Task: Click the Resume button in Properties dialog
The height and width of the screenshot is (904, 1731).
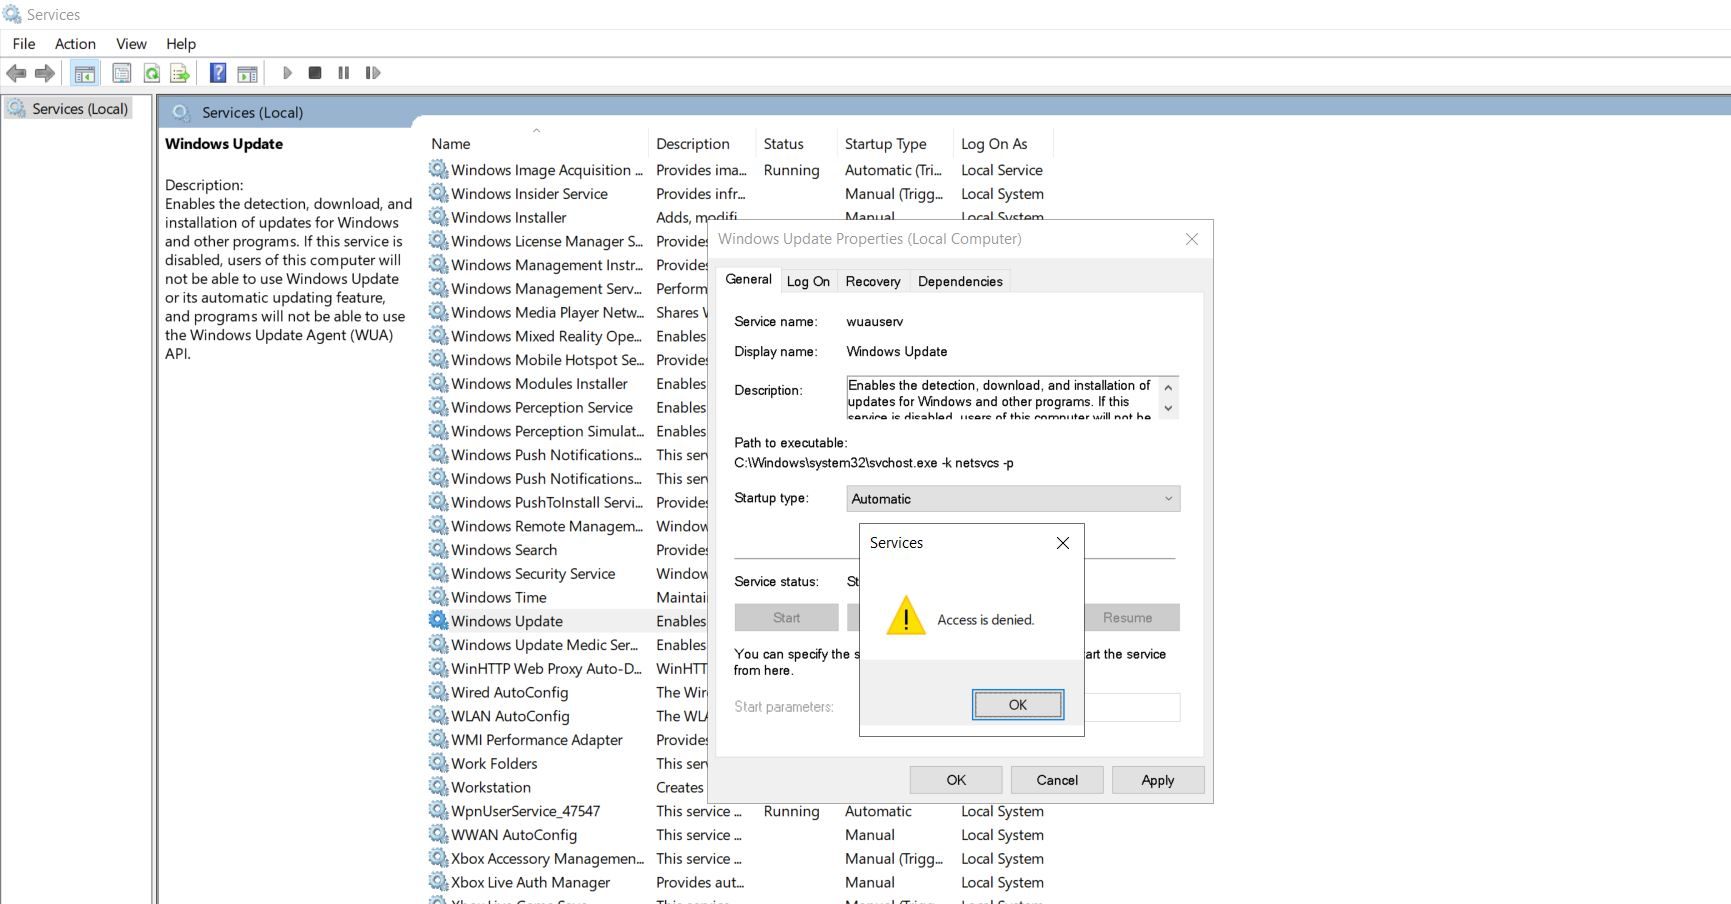Action: 1132,618
